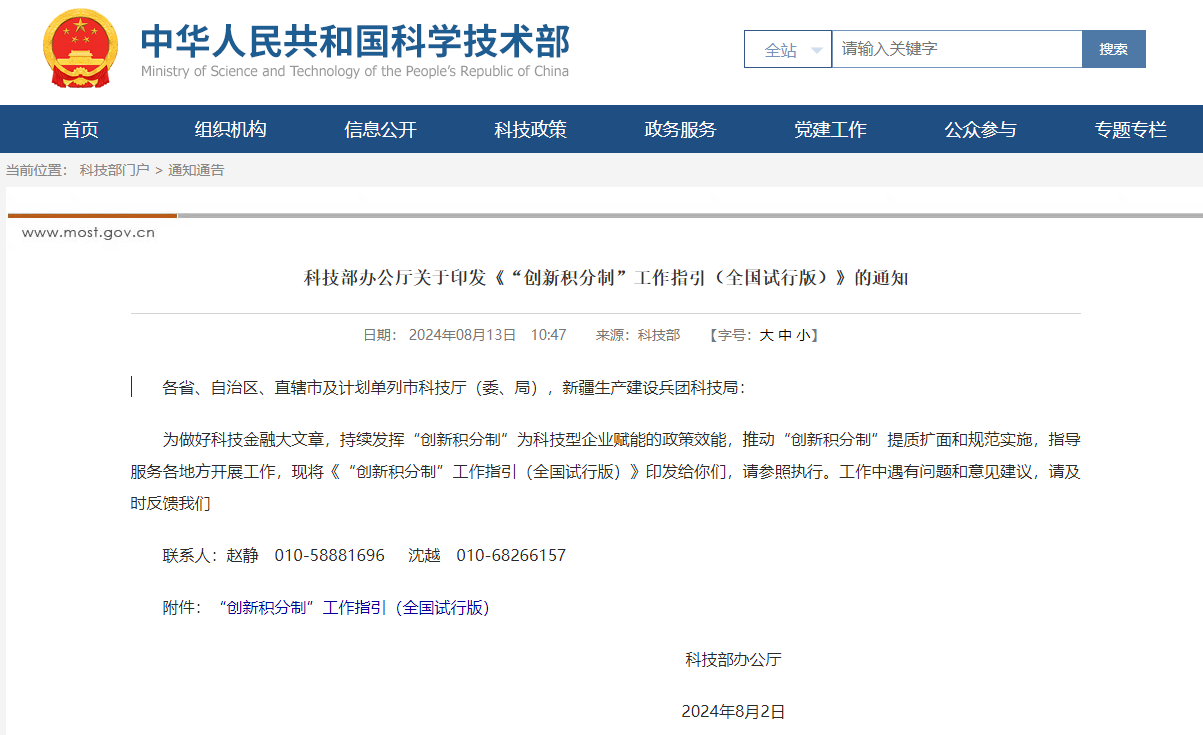Open the 组织机构 menu
The width and height of the screenshot is (1203, 735).
[x=231, y=129]
